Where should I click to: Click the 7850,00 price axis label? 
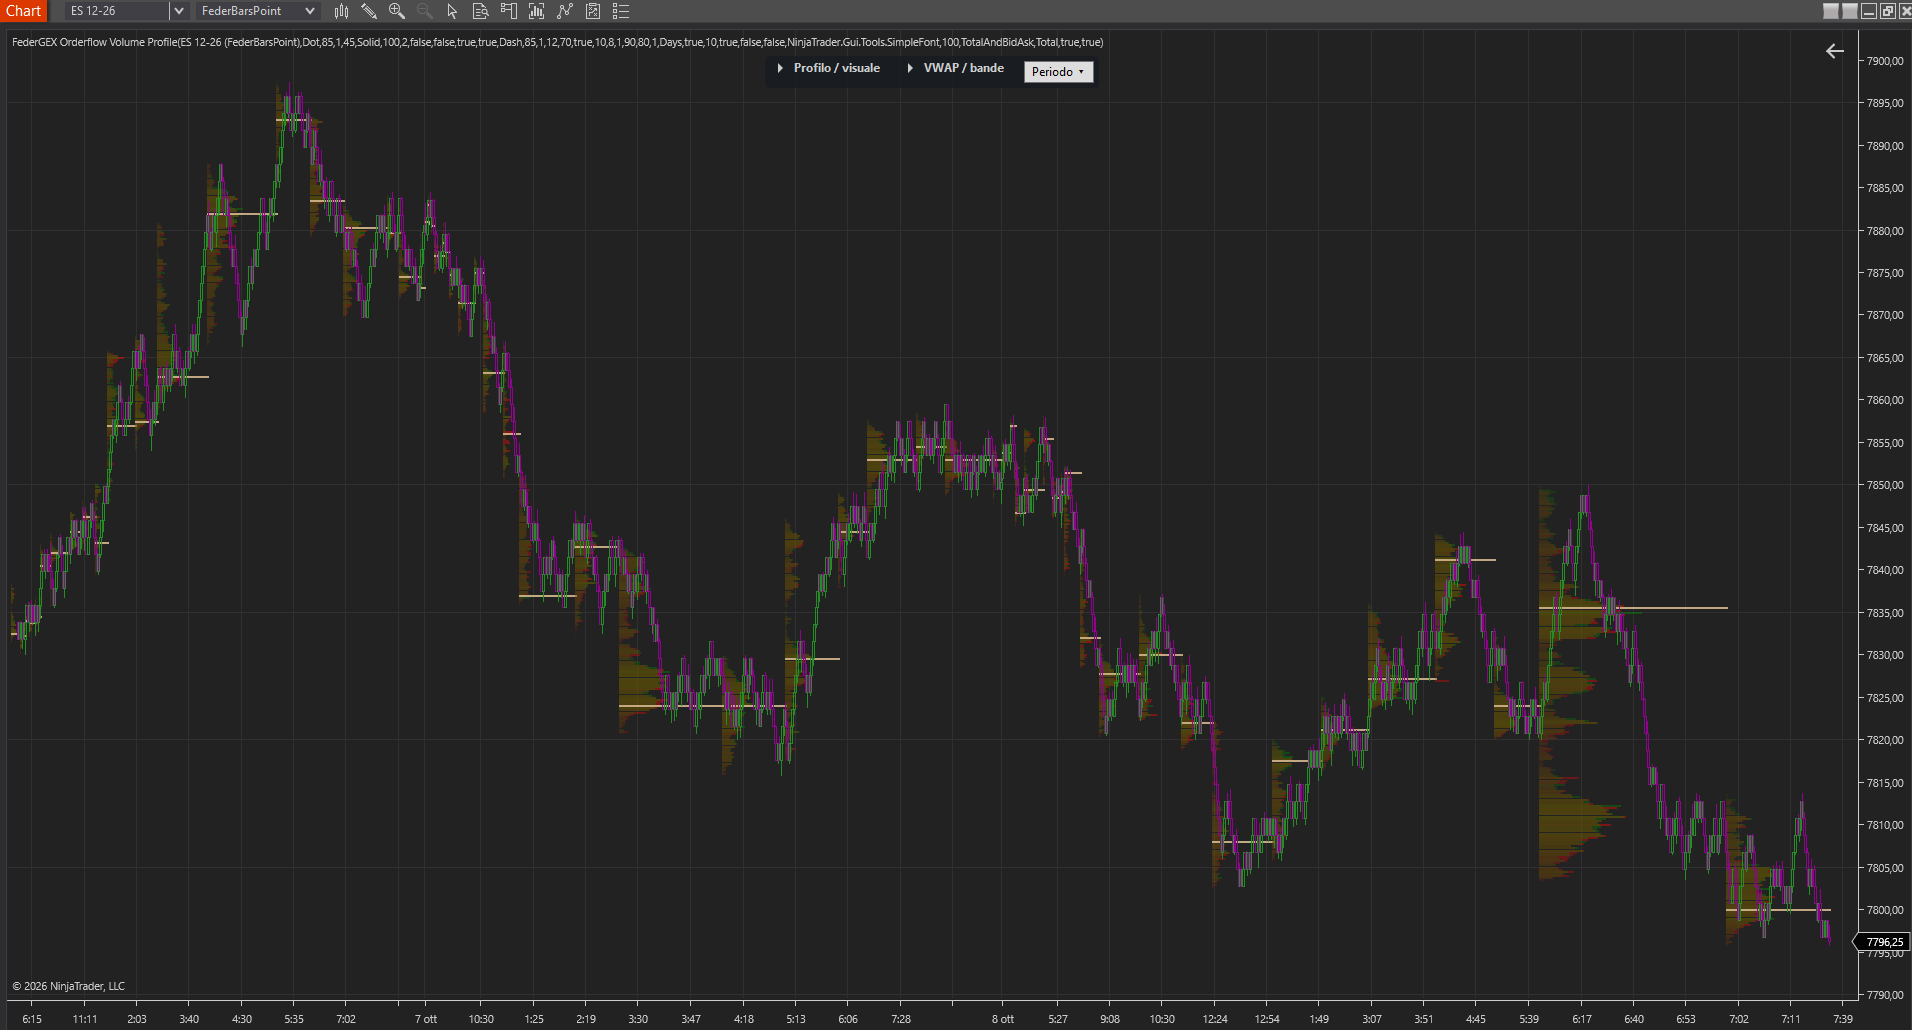click(x=1885, y=485)
